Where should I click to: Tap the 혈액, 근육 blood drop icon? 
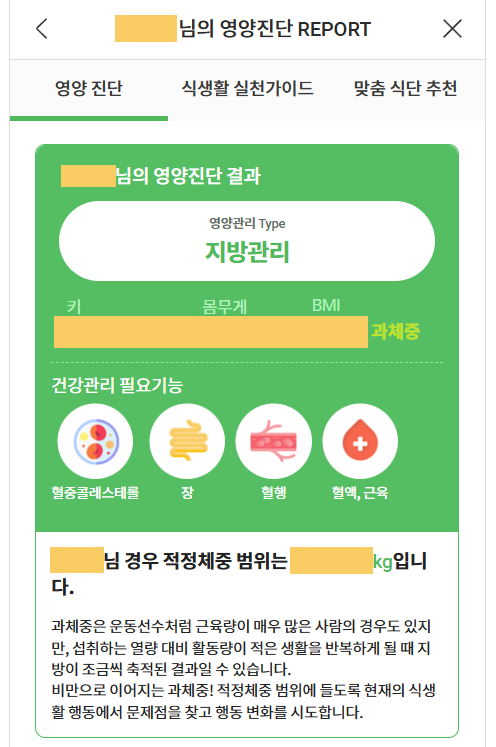(360, 441)
